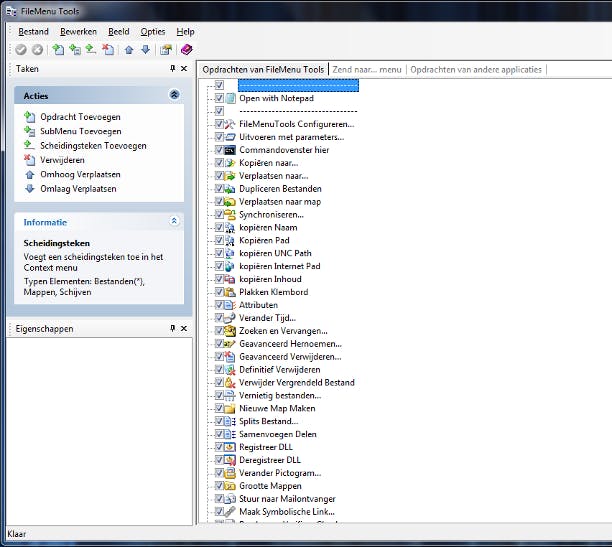Open the Bewerken menu

(78, 32)
